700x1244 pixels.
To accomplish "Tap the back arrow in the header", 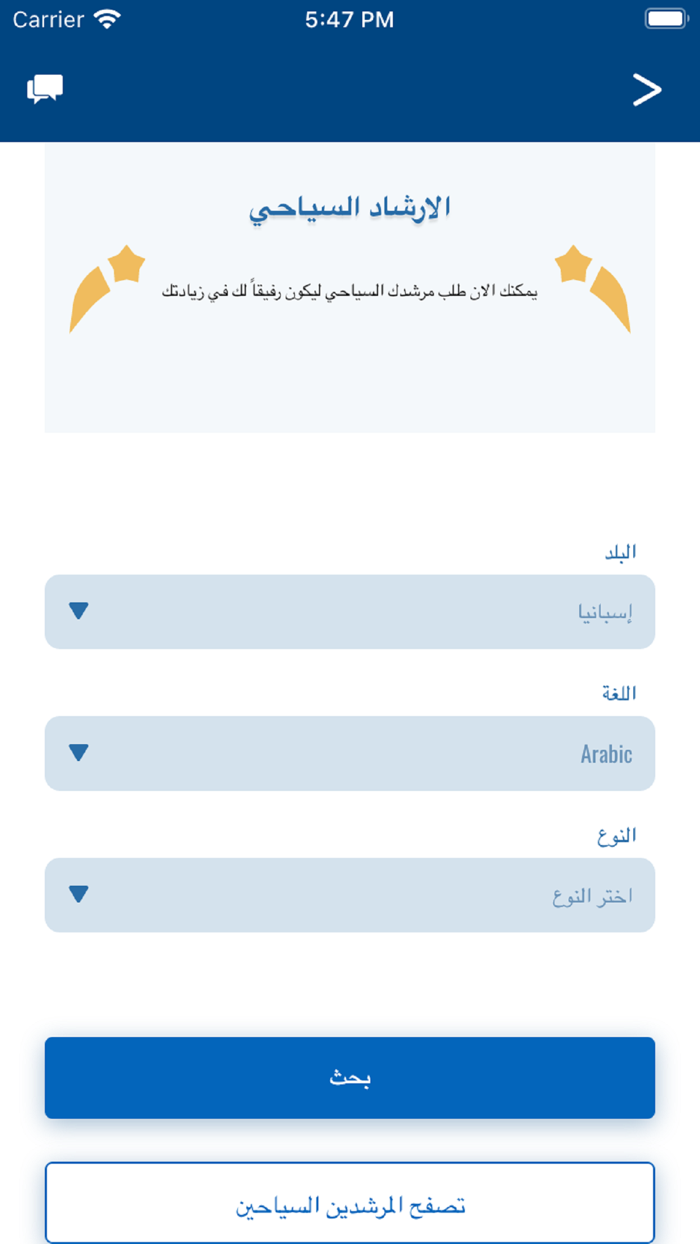I will point(647,89).
